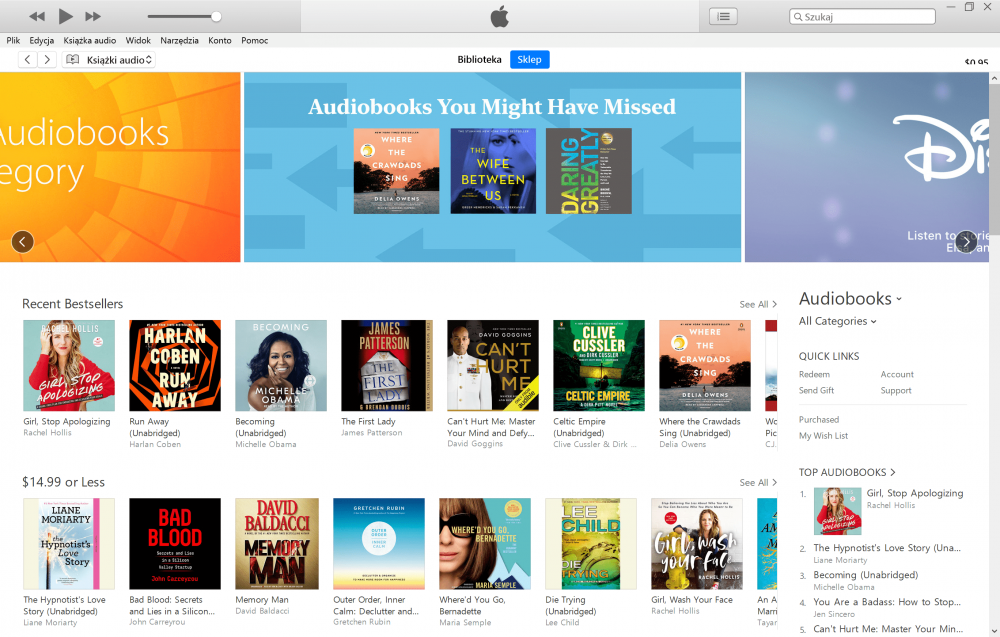Open My Wish List link
The width and height of the screenshot is (1000, 637).
[x=823, y=436]
